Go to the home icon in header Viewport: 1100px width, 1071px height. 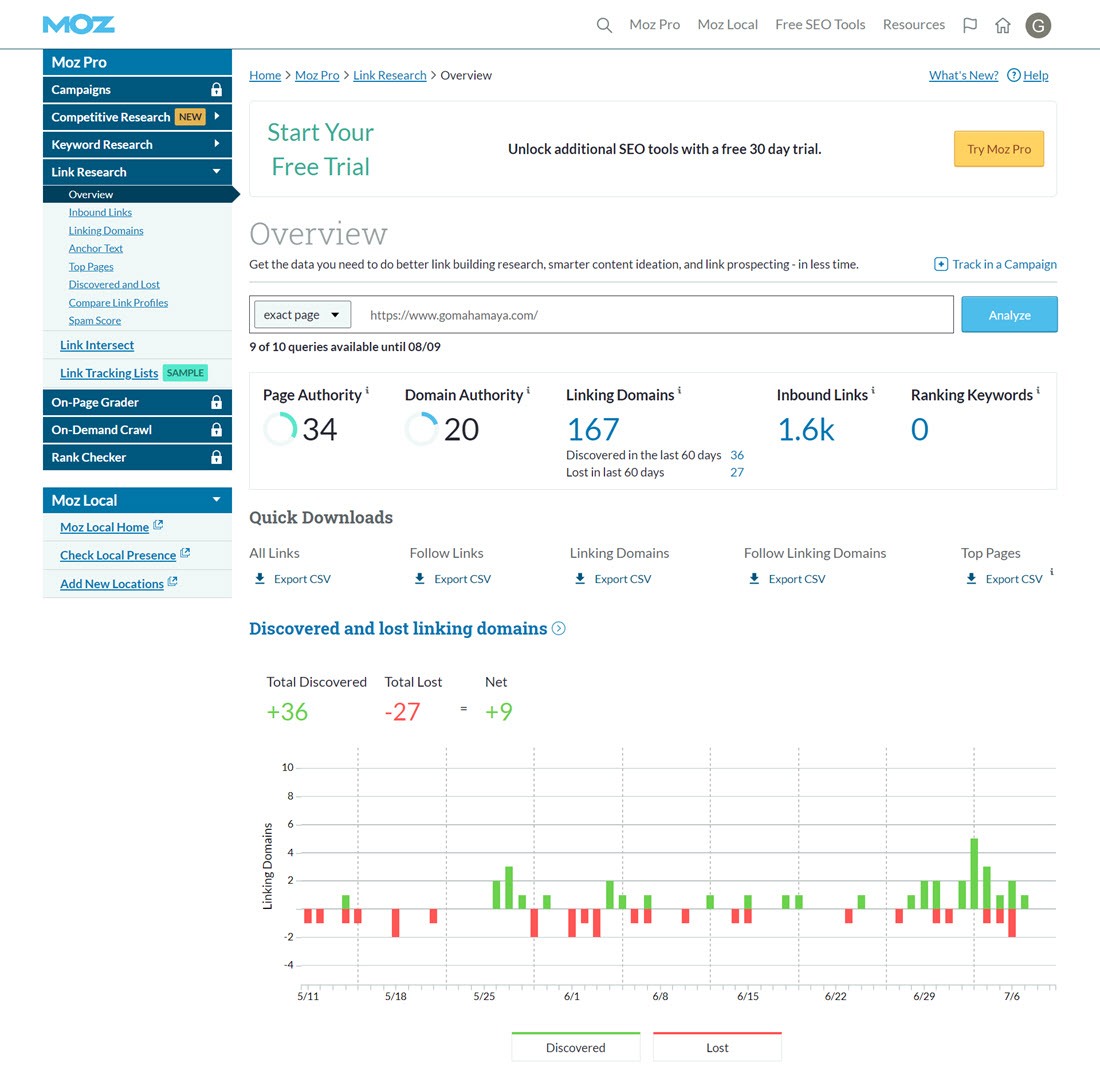click(x=1003, y=25)
